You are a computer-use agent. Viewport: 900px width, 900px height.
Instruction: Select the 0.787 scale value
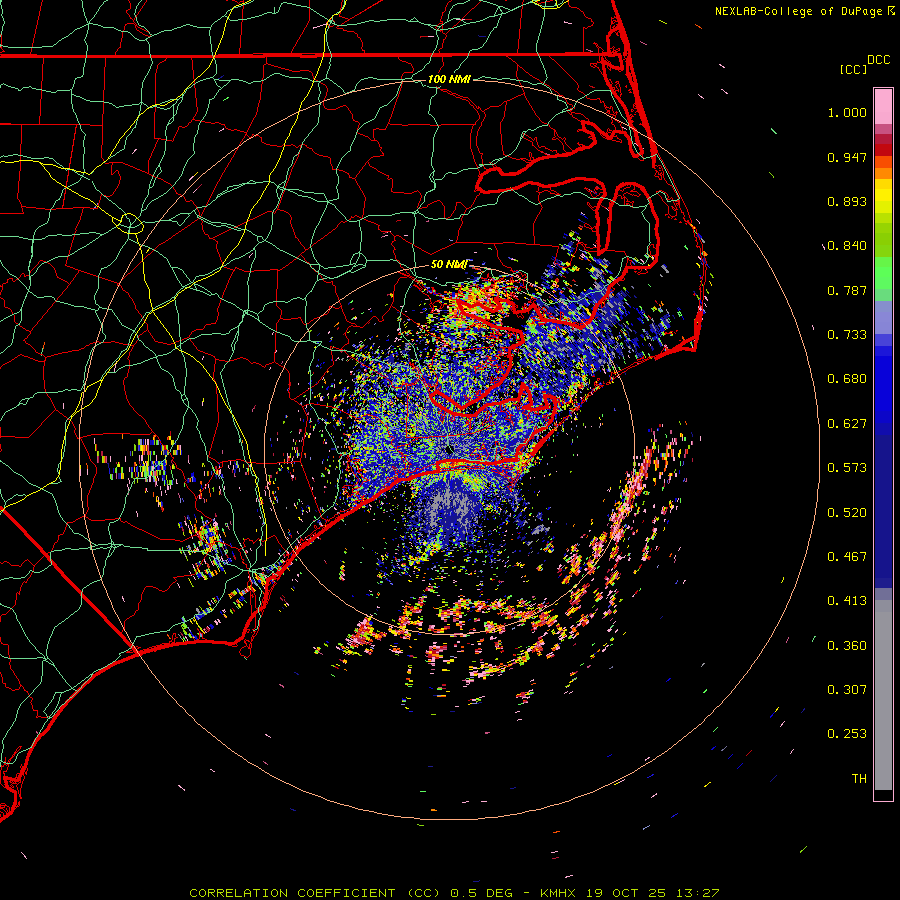(x=847, y=290)
